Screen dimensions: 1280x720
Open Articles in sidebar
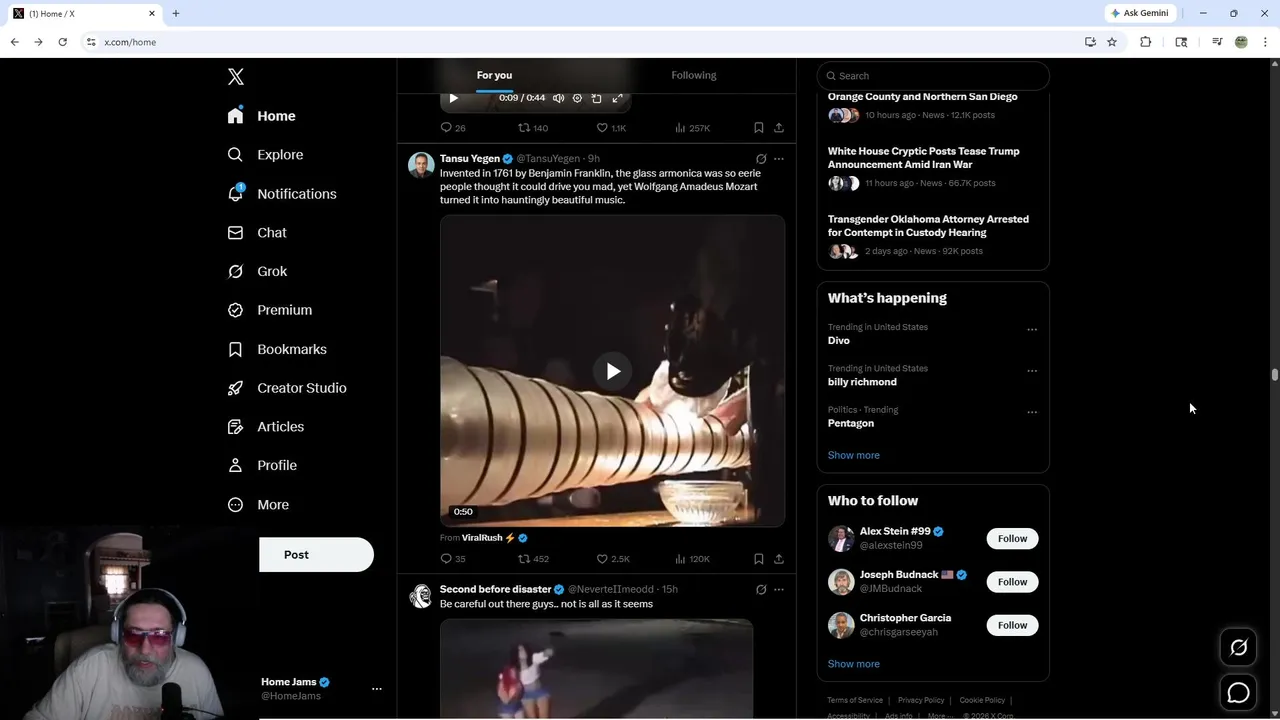(265, 427)
